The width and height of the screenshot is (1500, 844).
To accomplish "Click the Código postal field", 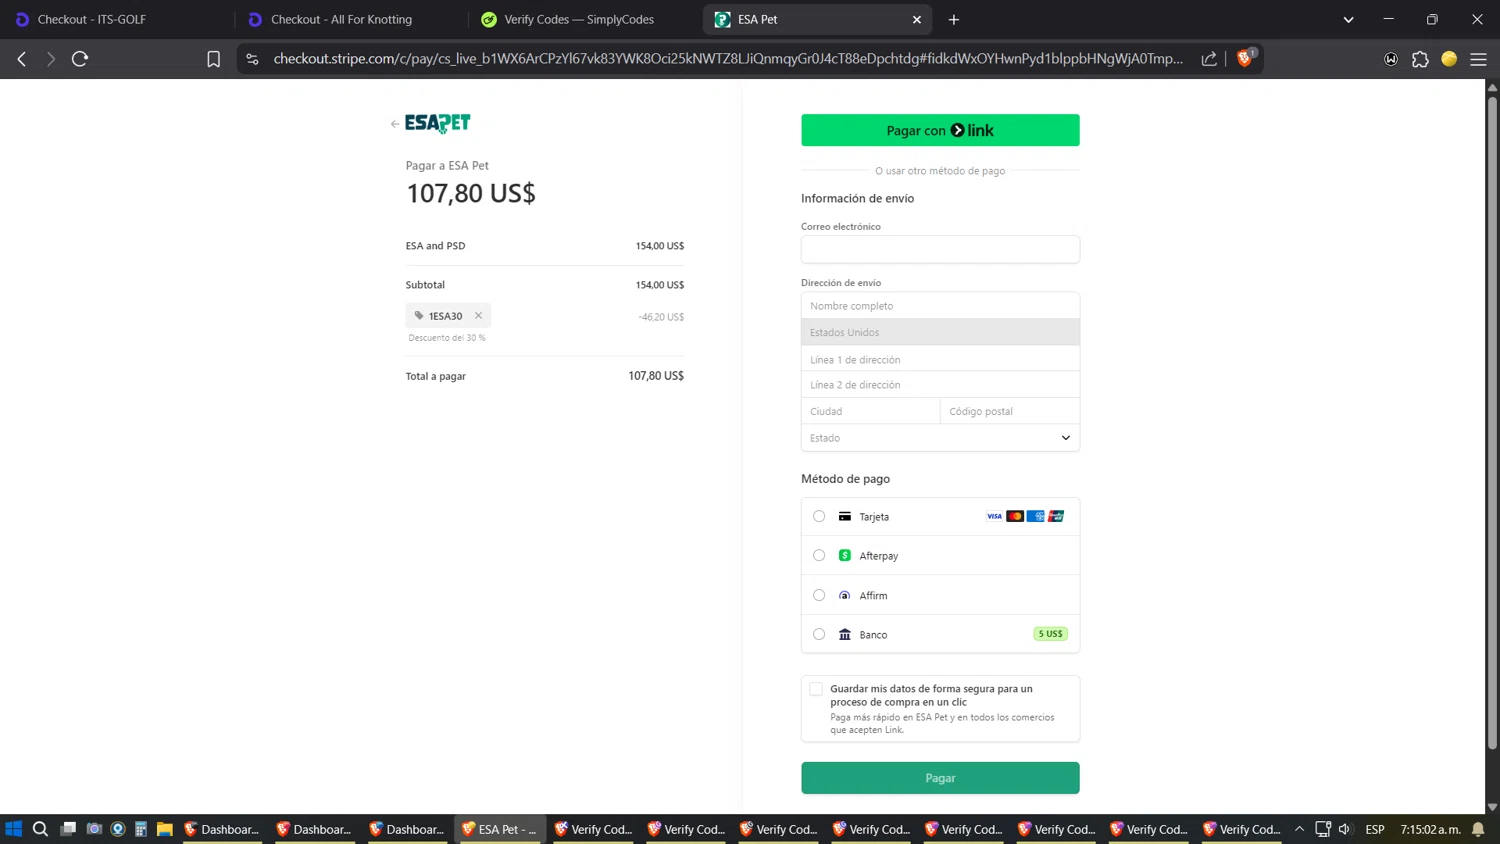I will [1010, 411].
